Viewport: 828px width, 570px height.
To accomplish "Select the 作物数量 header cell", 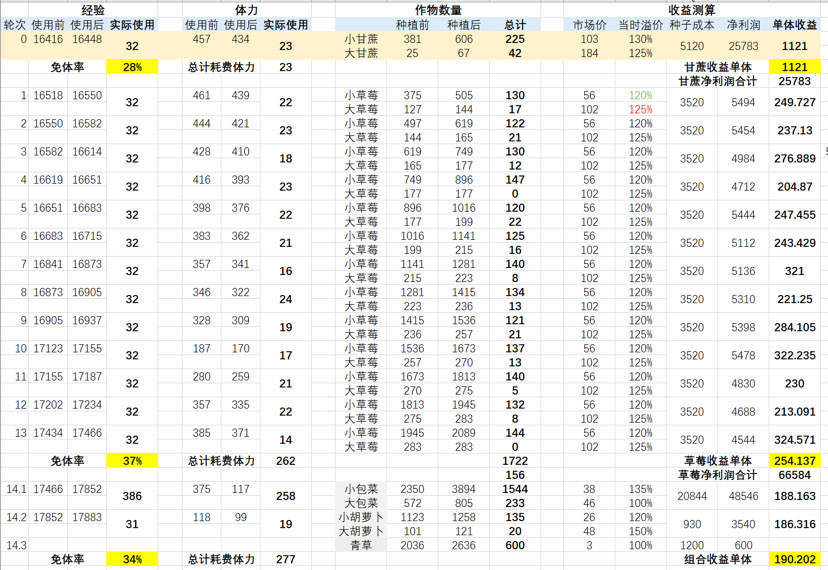I will [x=438, y=10].
